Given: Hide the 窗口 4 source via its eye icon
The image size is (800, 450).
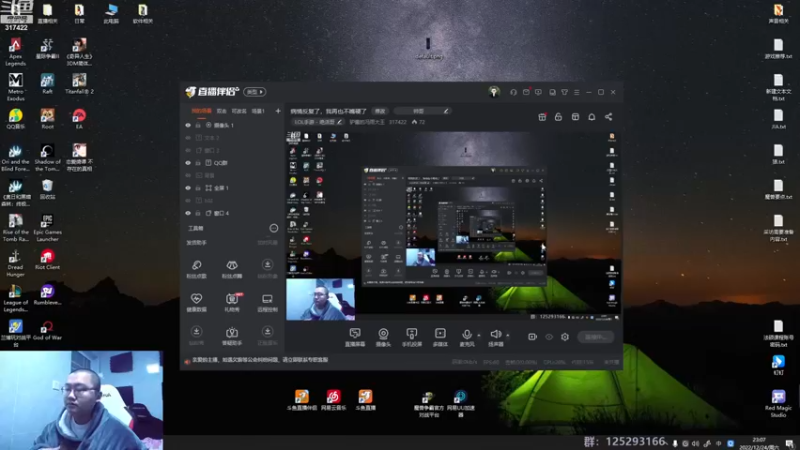Looking at the screenshot, I should [188, 213].
